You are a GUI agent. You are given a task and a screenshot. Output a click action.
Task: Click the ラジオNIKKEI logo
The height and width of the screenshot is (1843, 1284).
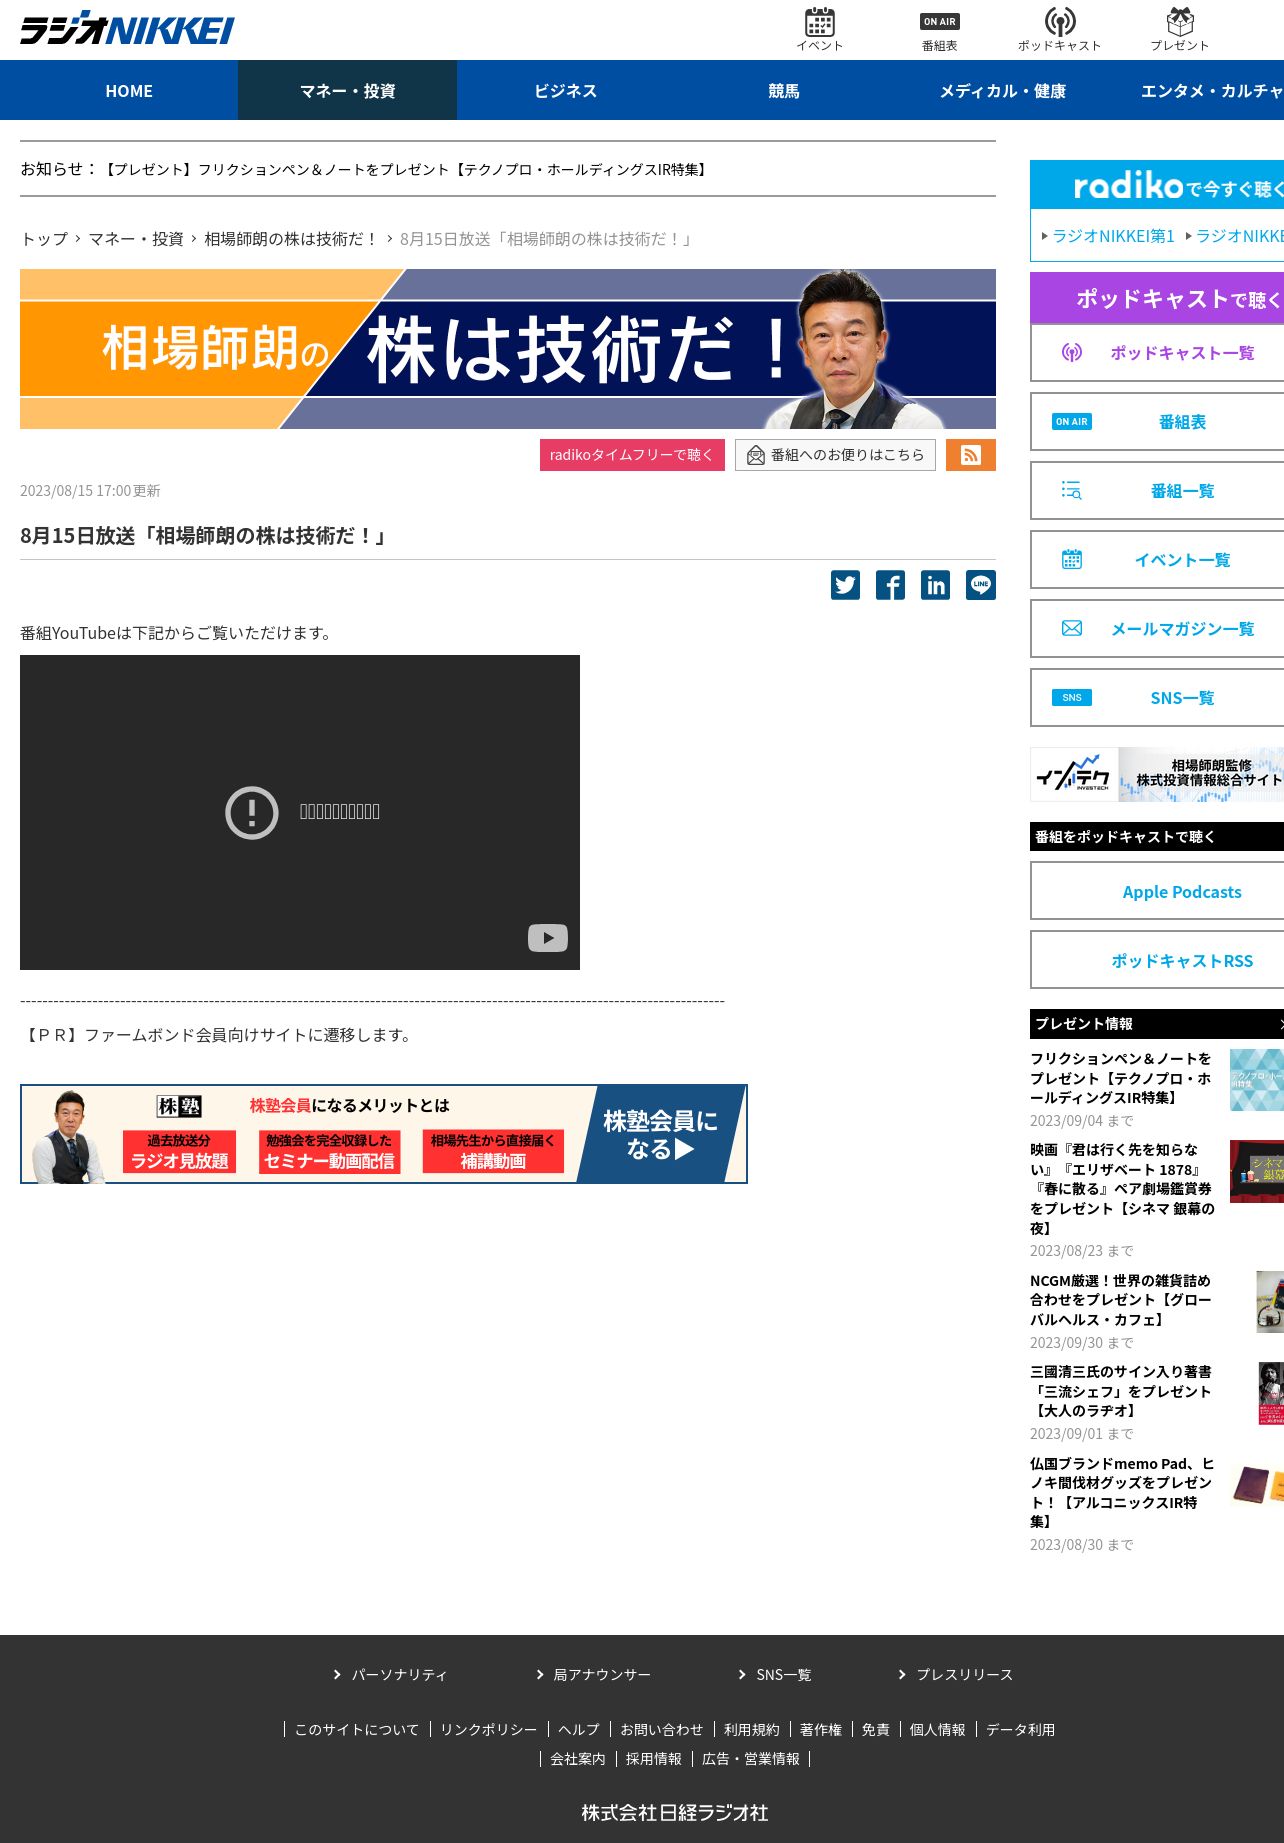click(127, 28)
